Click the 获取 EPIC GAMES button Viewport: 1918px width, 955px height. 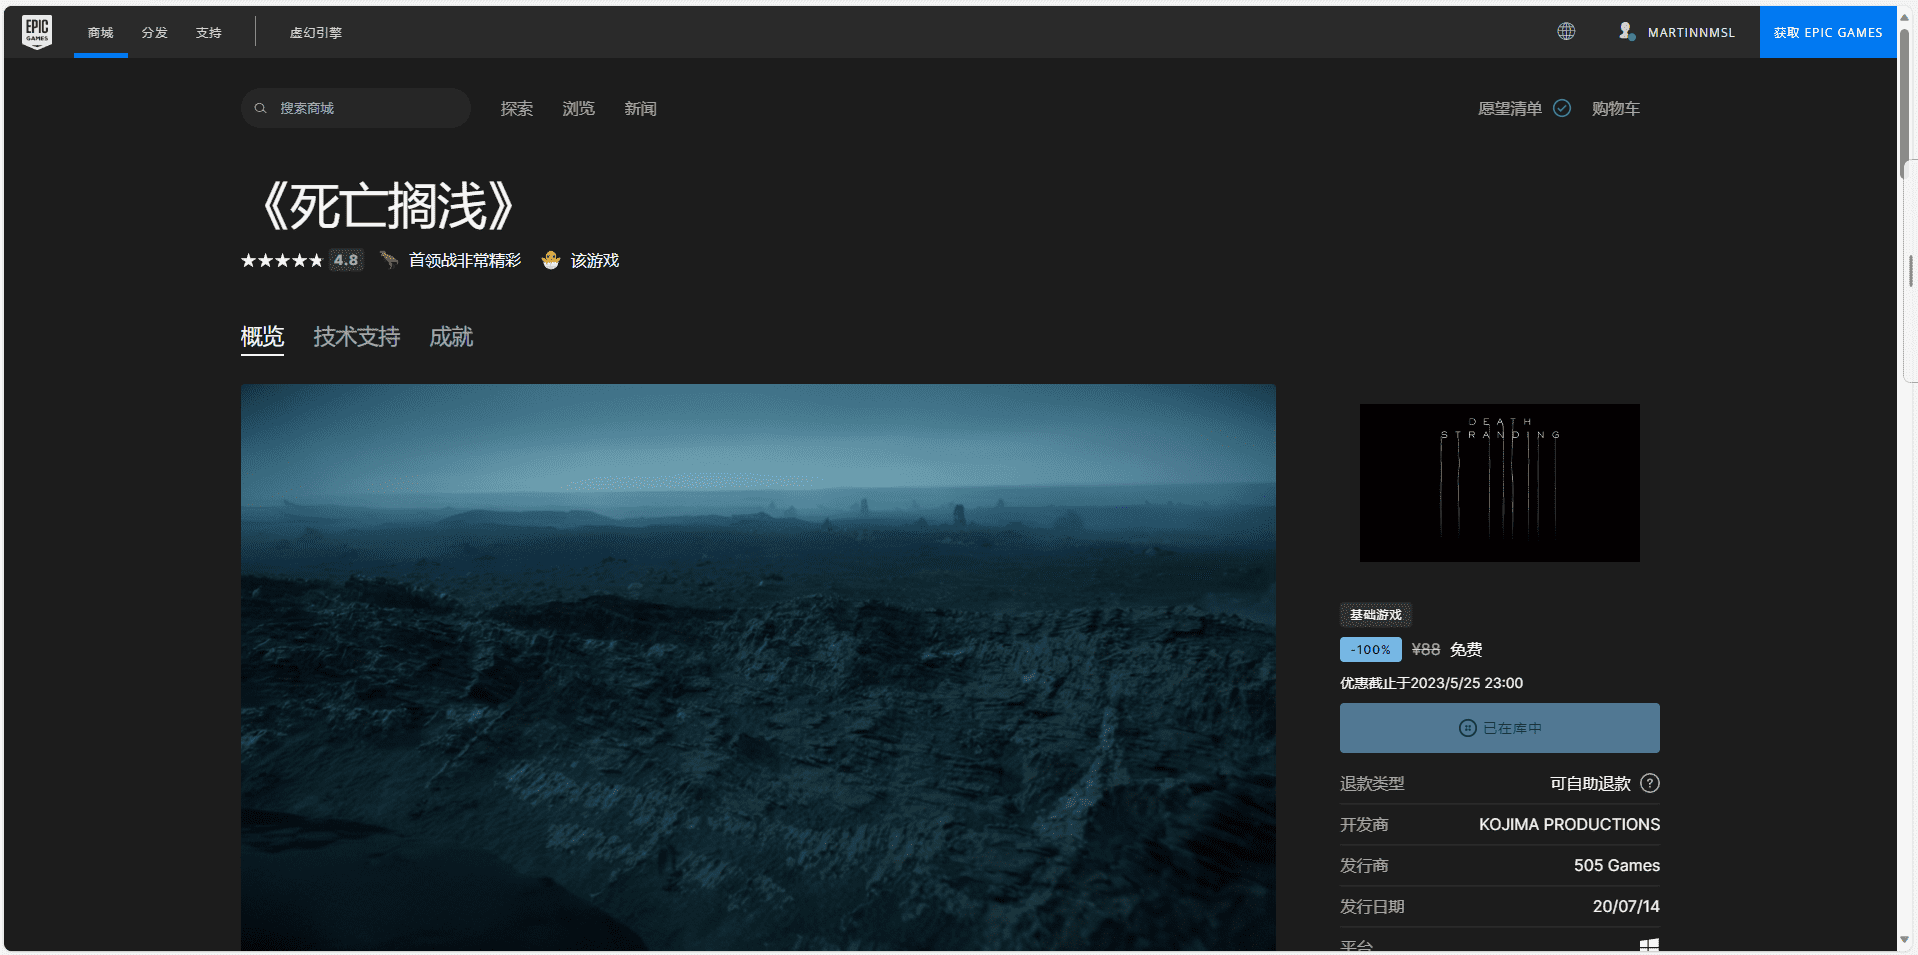click(1828, 32)
